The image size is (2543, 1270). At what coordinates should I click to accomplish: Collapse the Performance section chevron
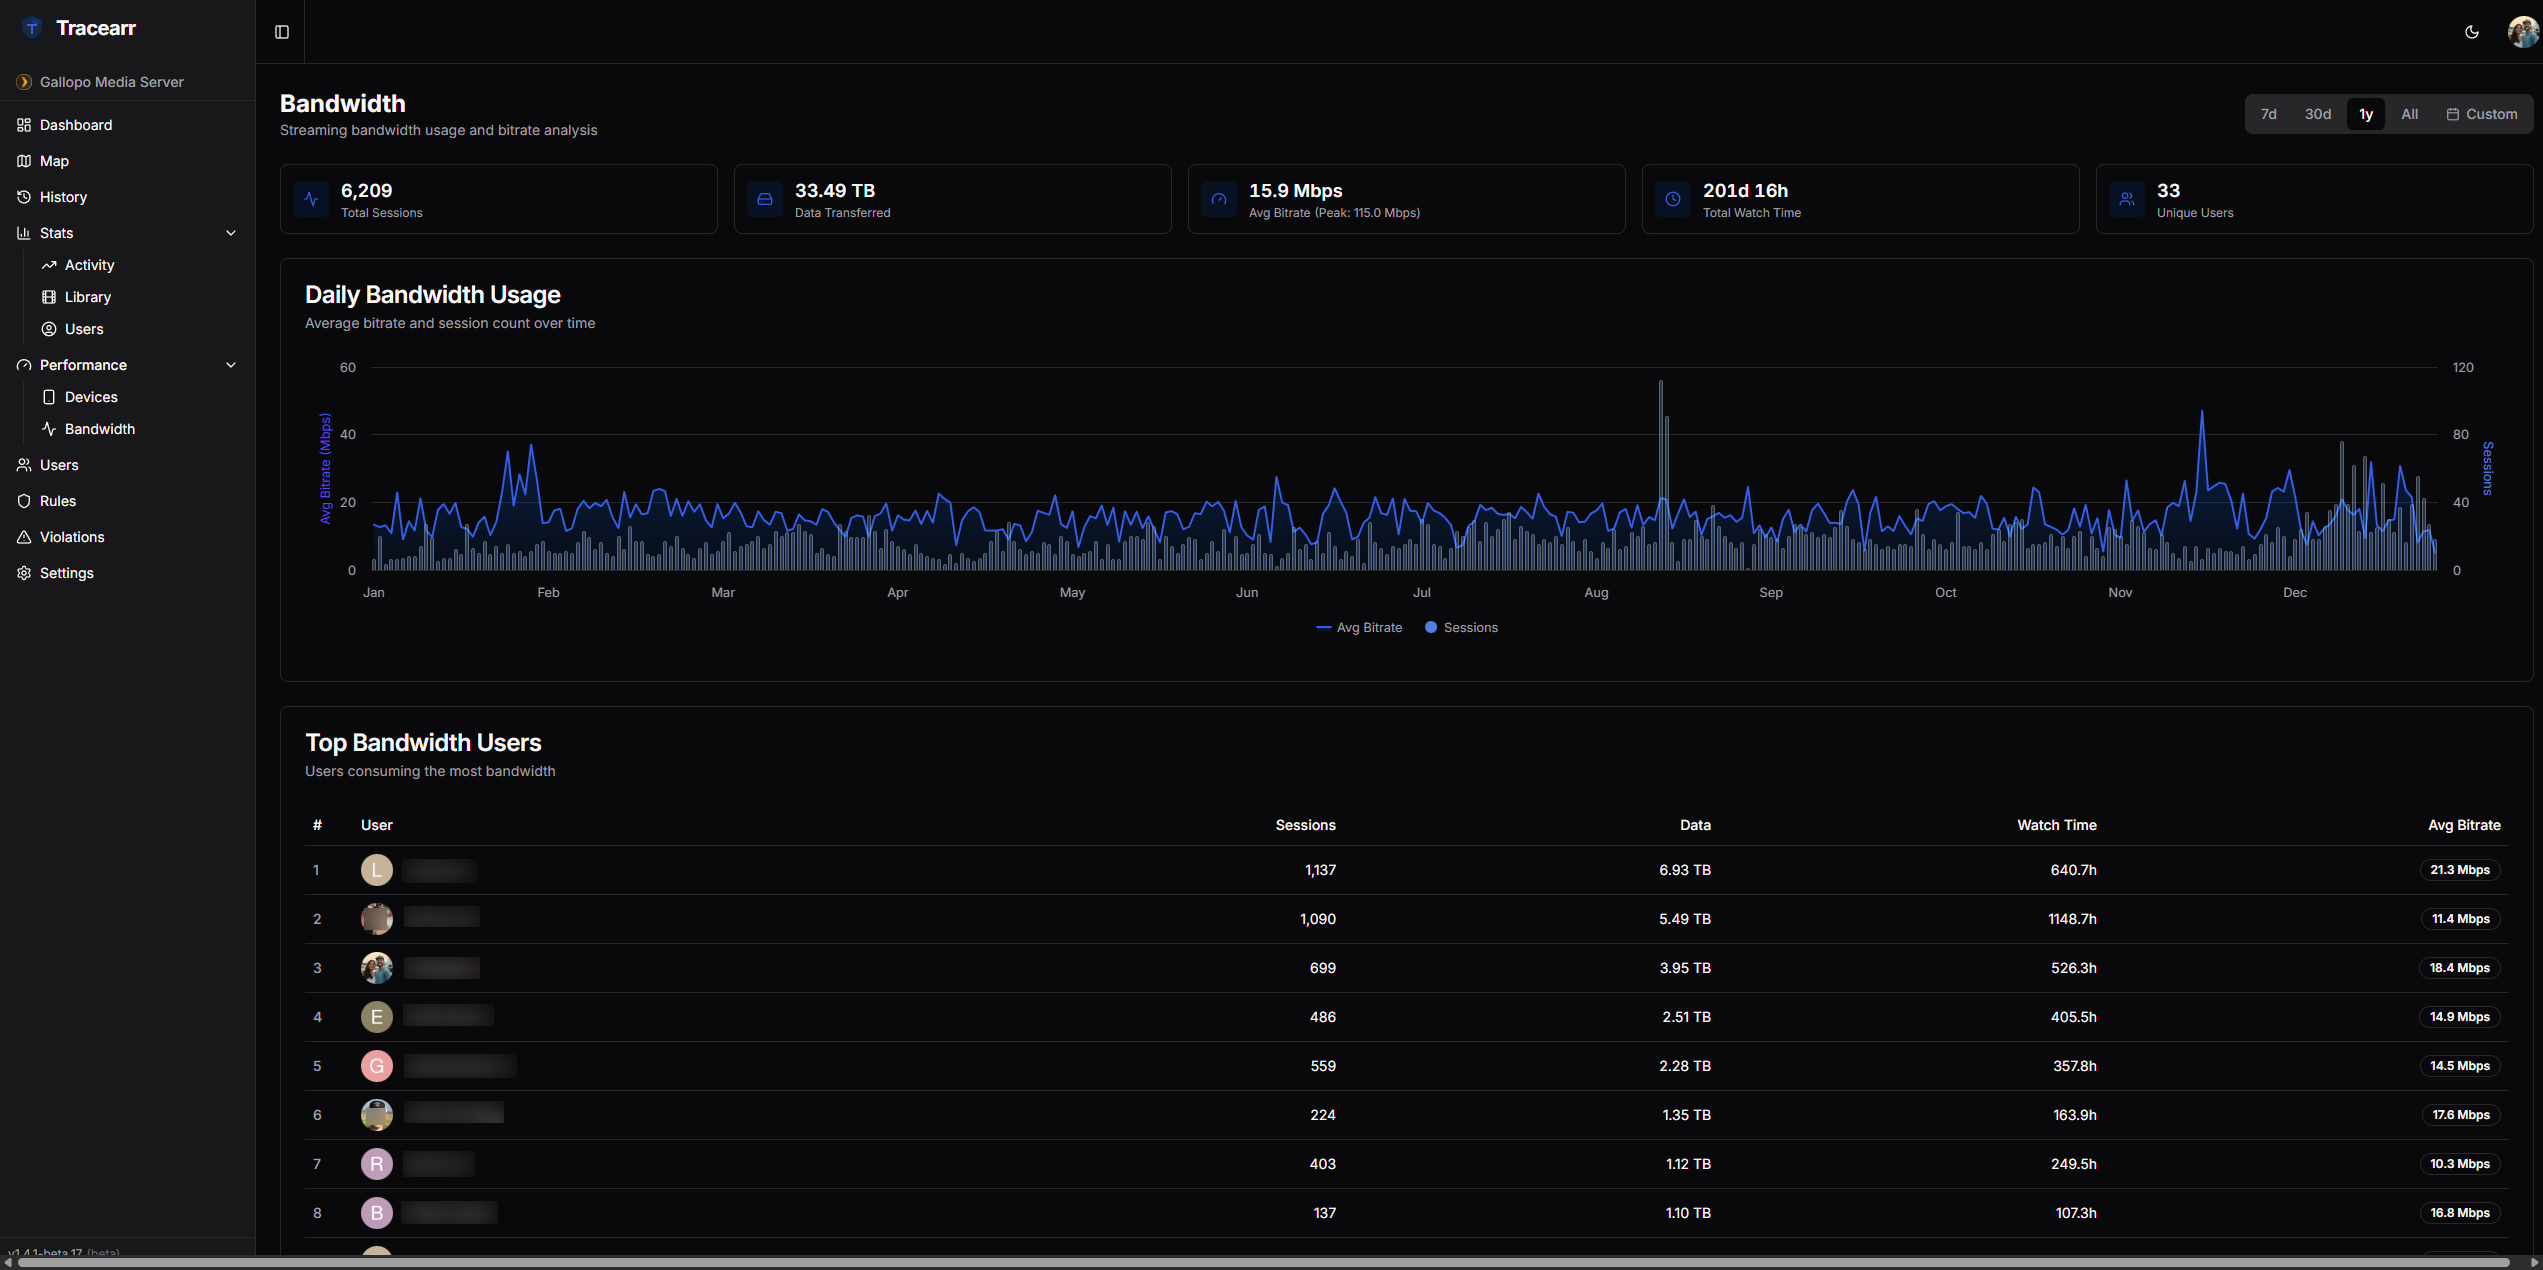(x=231, y=365)
